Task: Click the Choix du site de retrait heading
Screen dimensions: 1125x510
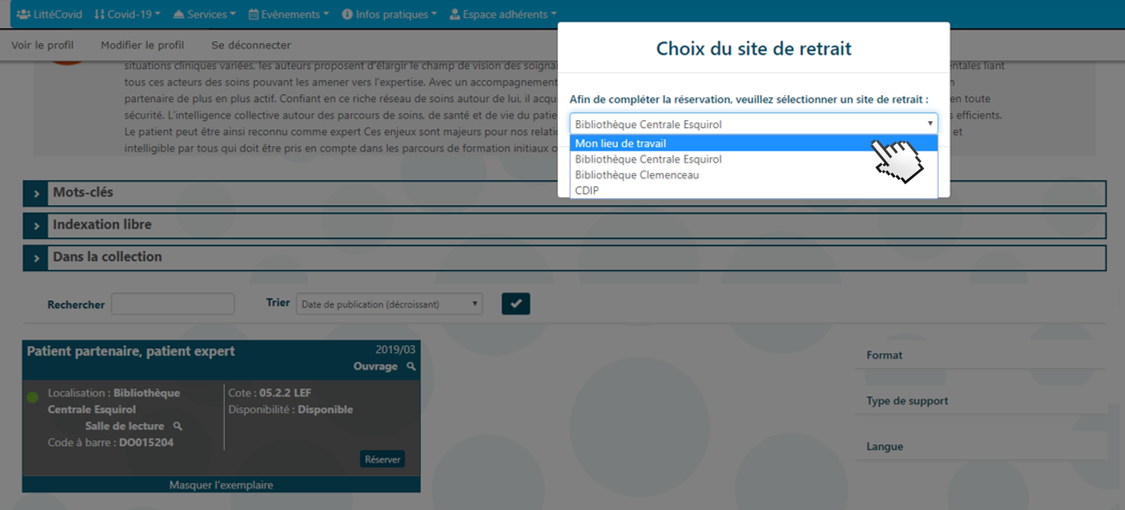Action: pos(754,49)
